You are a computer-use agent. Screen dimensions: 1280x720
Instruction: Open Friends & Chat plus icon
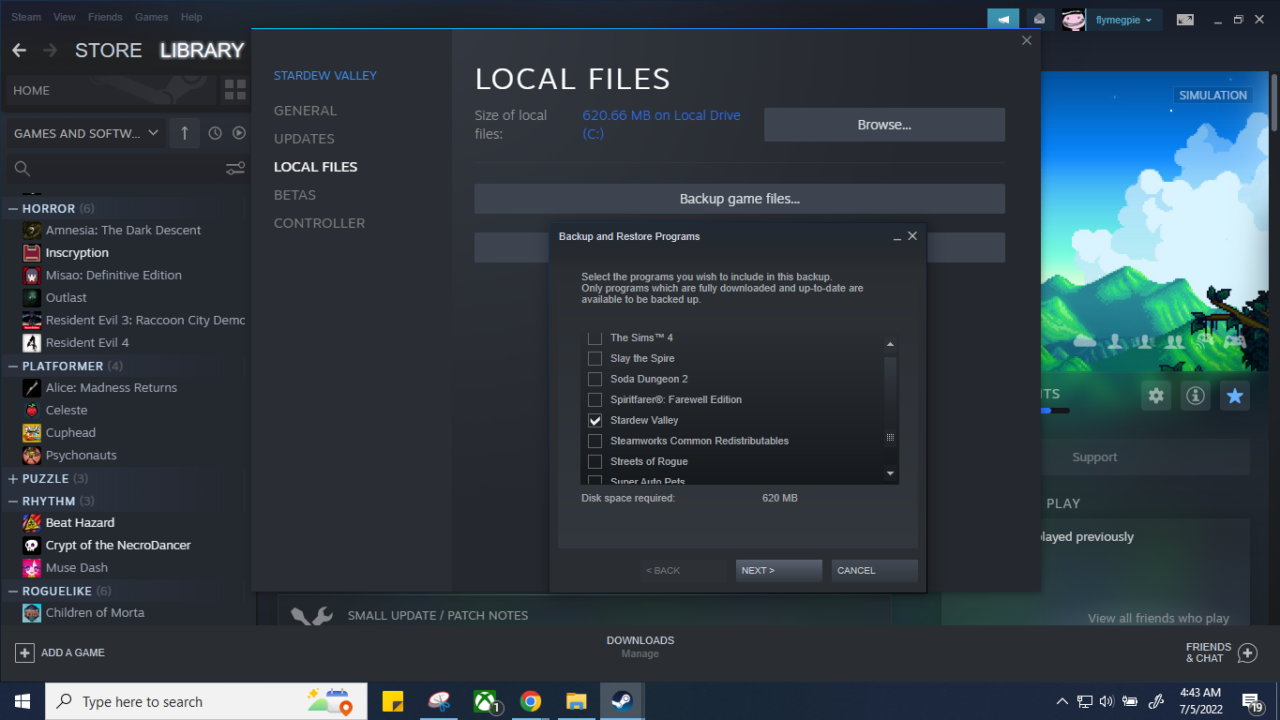coord(1247,653)
